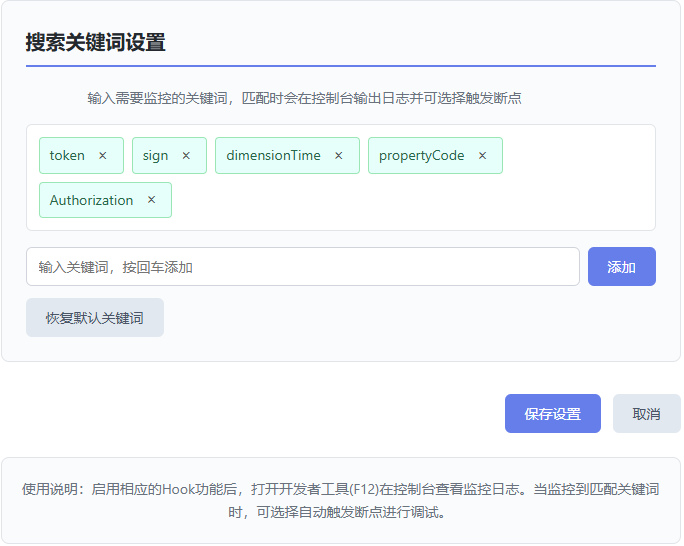Save changes with 保存设置
Image resolution: width=684 pixels, height=546 pixels.
click(552, 414)
